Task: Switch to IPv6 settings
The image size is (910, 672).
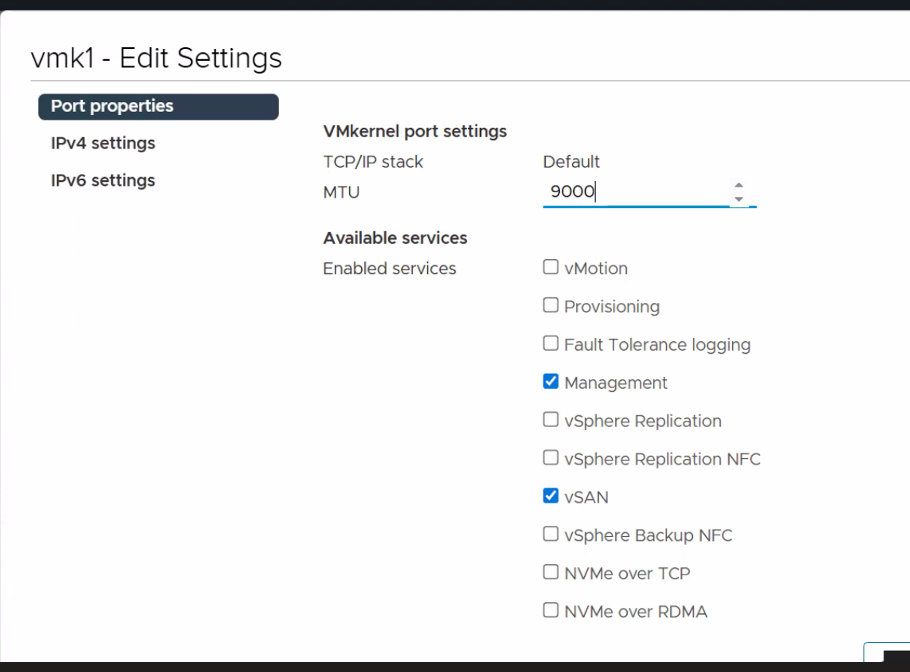Action: (103, 180)
